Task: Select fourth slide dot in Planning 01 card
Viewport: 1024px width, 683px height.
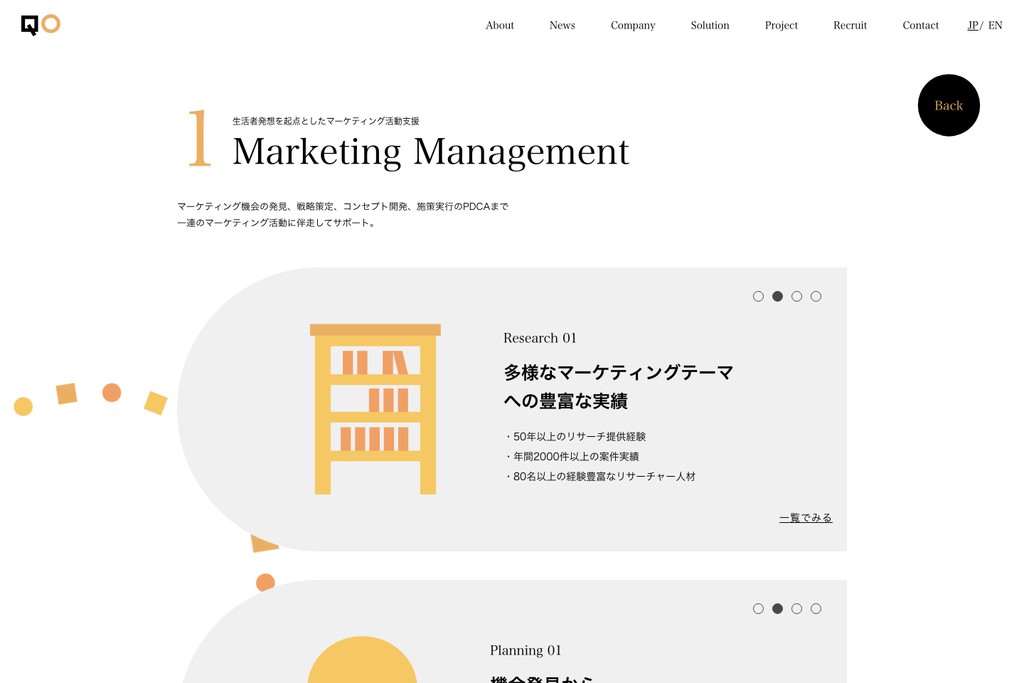Action: (x=816, y=609)
